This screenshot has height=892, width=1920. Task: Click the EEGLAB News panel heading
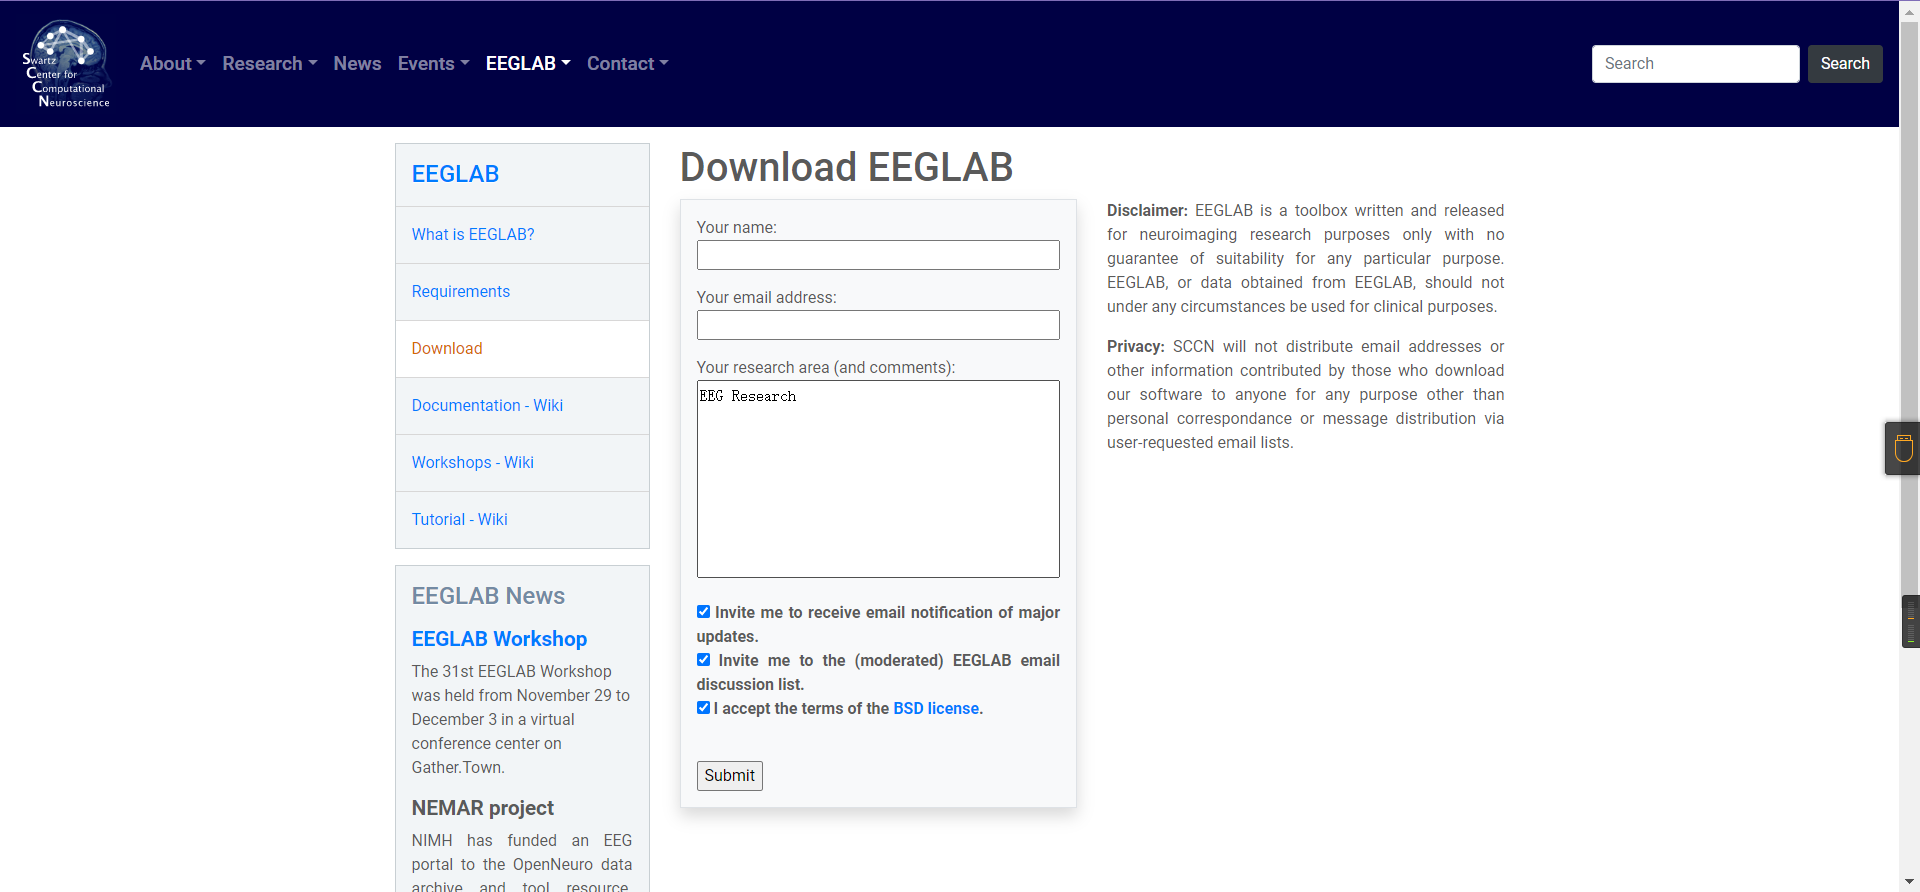coord(488,596)
